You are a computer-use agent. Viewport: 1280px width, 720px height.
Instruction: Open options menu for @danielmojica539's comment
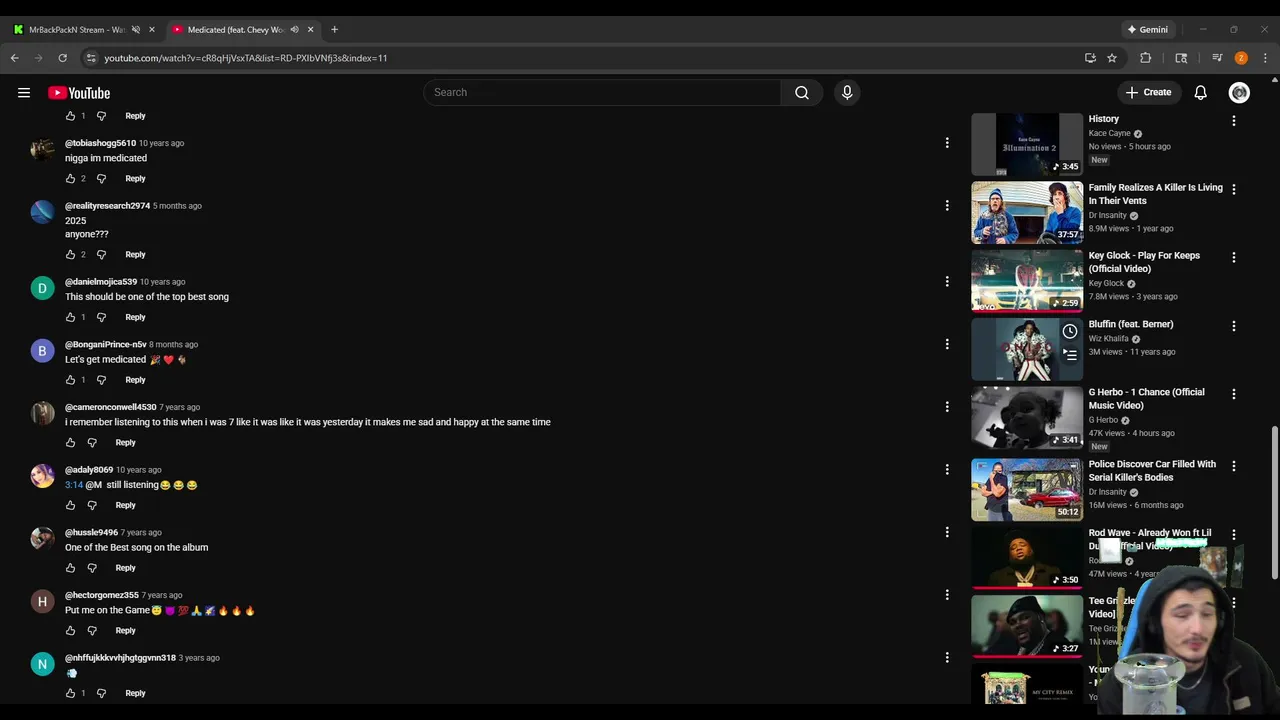[947, 282]
